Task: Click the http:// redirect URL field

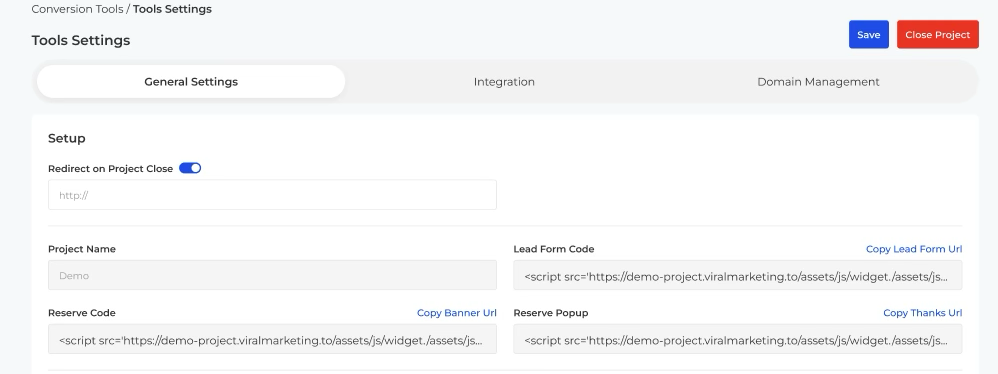Action: point(272,195)
